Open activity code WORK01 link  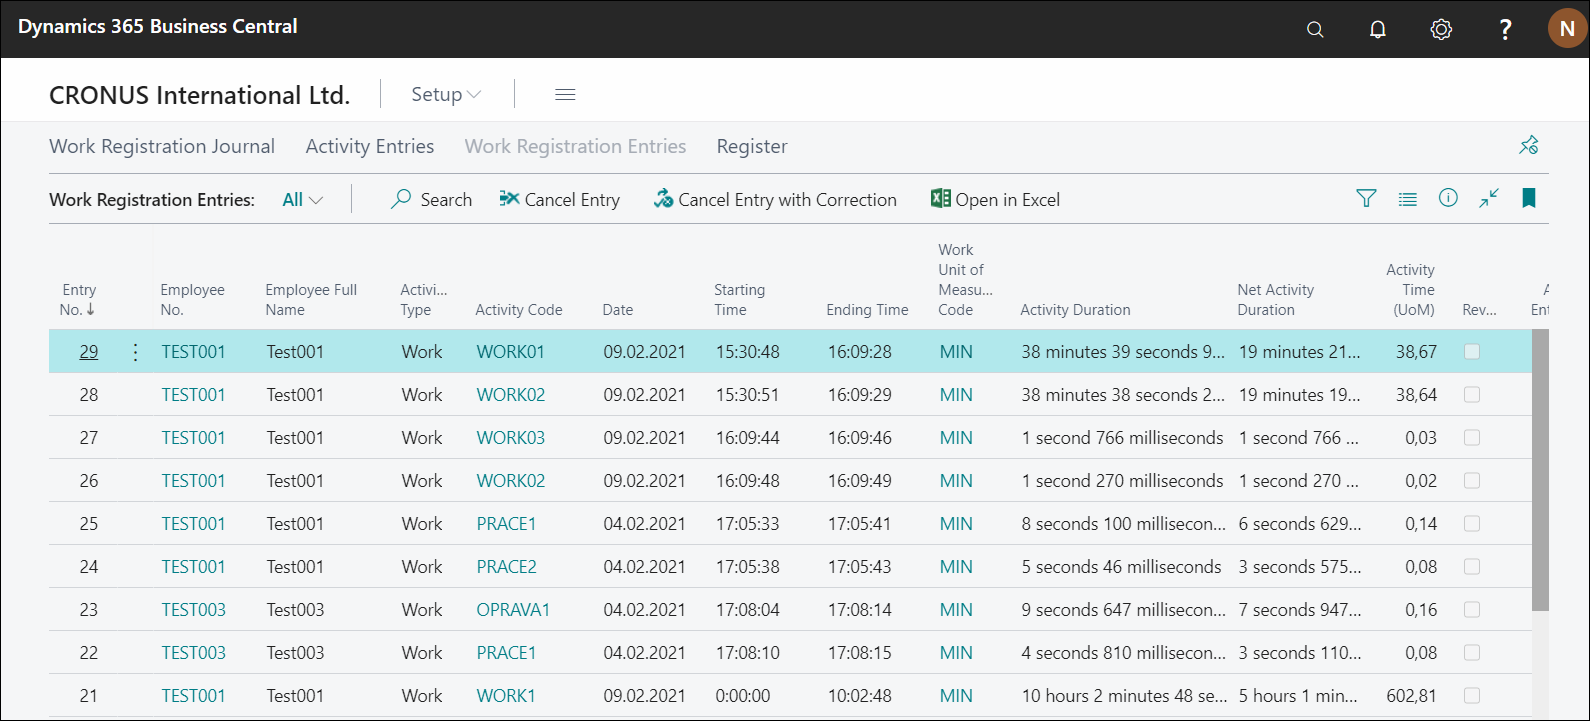510,352
